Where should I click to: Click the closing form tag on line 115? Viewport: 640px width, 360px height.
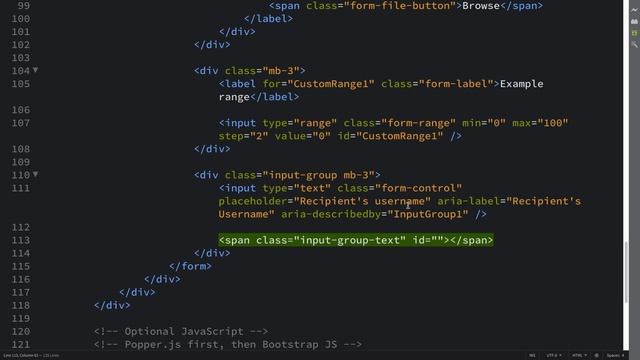click(190, 266)
